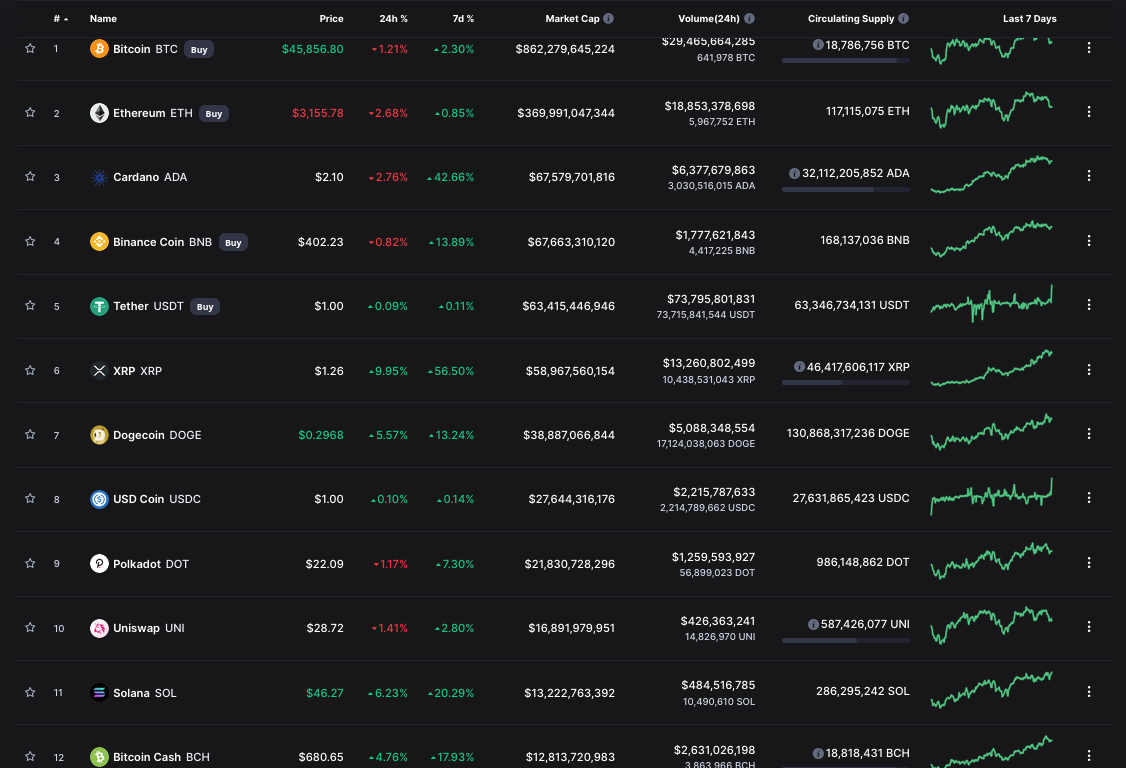Viewport: 1126px width, 768px height.
Task: Click the Bitcoin coin logo
Action: pyautogui.click(x=99, y=49)
